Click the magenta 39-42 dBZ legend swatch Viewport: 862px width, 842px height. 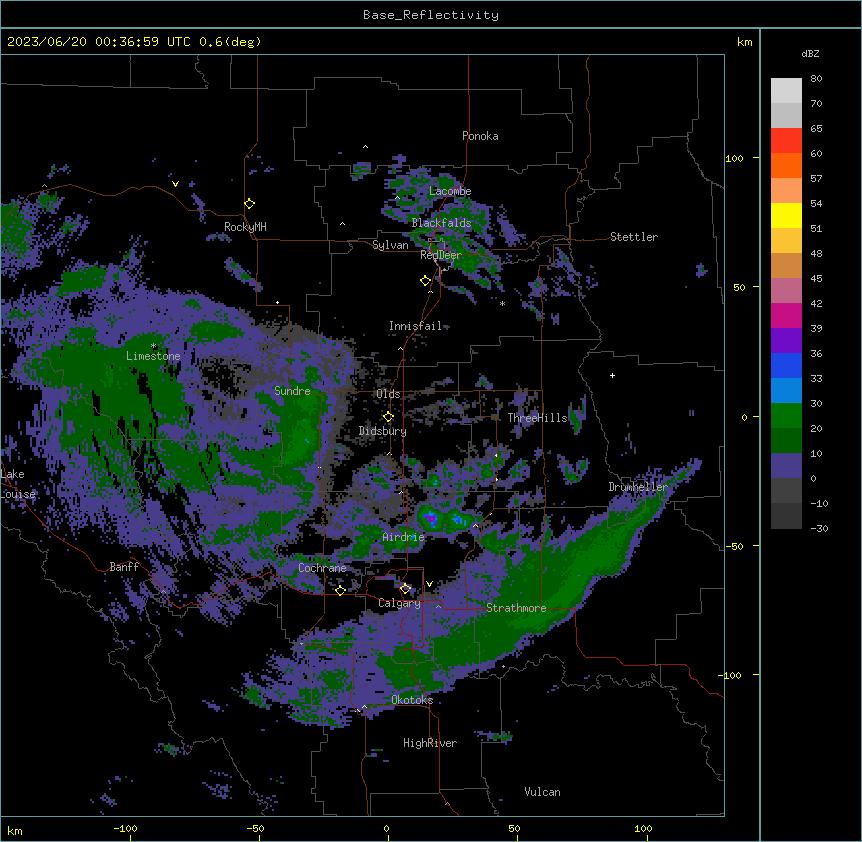tap(786, 316)
